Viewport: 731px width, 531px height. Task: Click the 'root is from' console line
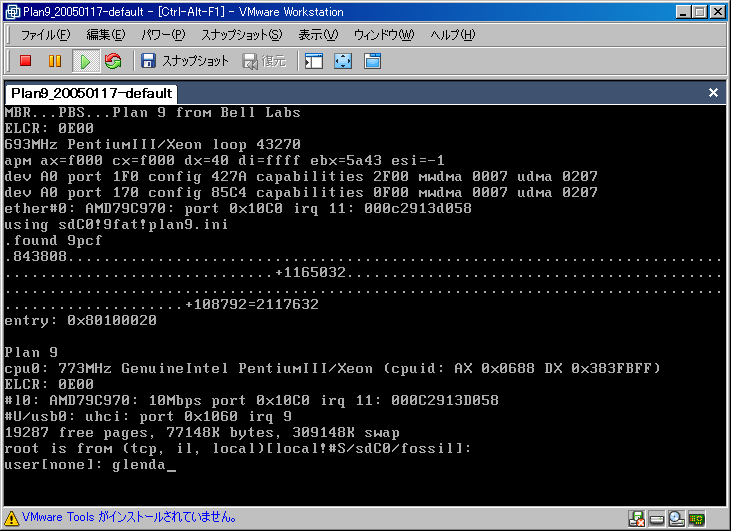238,449
